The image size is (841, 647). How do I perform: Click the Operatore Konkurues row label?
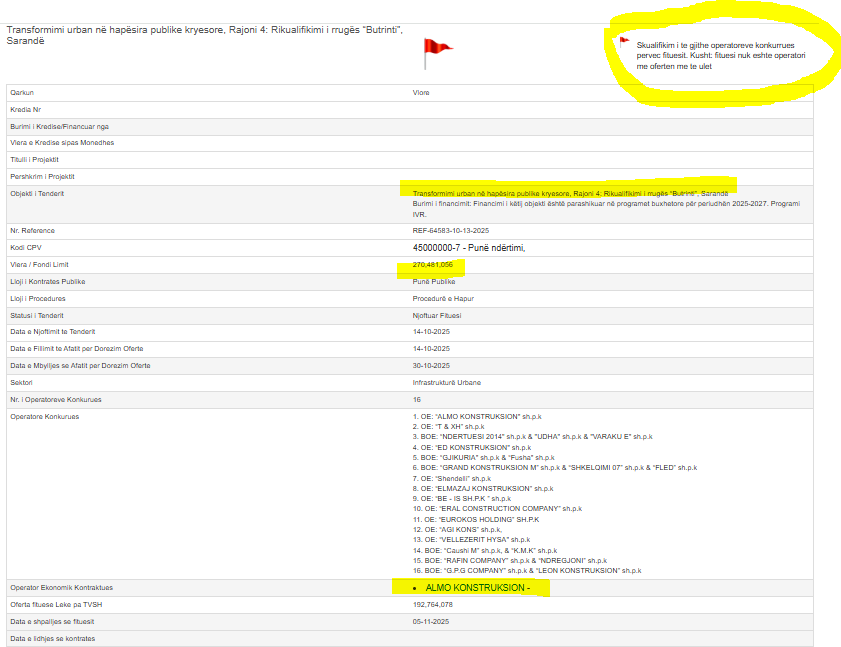(44, 416)
